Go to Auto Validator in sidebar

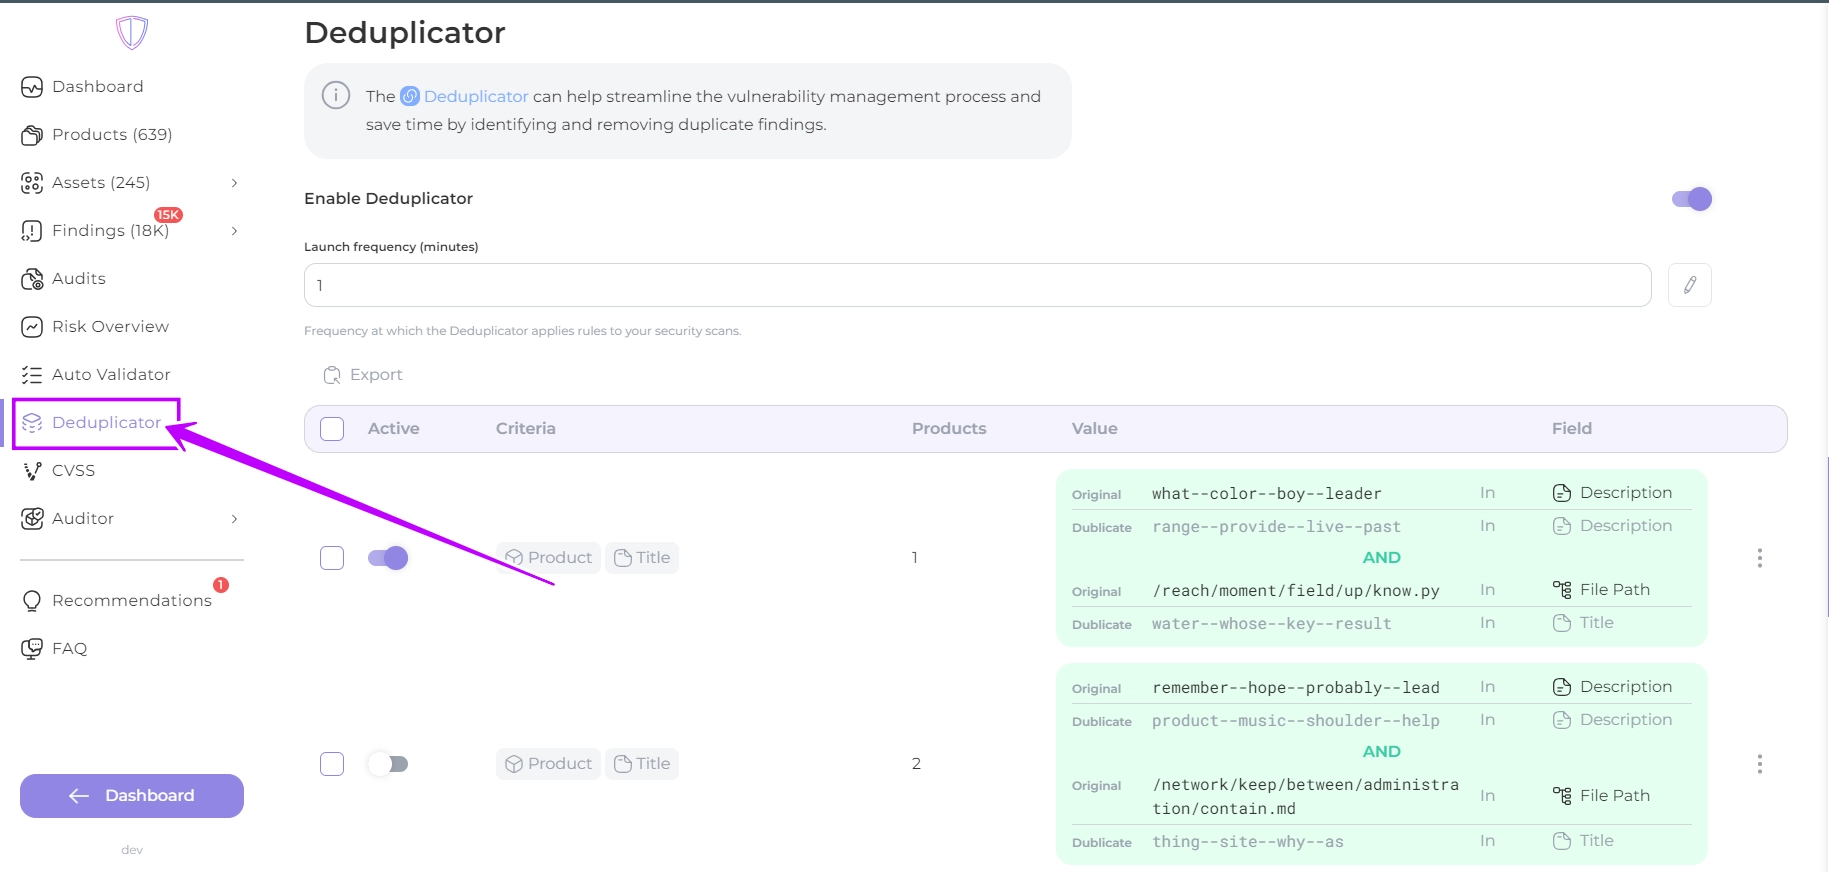(x=111, y=374)
